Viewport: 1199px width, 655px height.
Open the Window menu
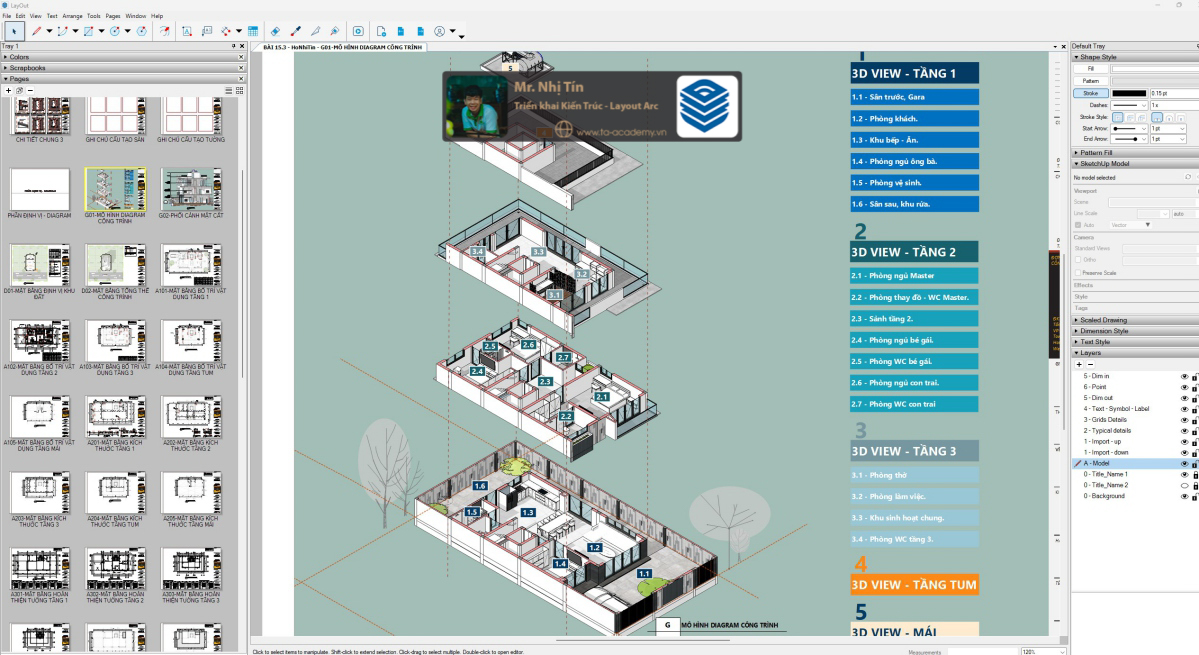135,16
